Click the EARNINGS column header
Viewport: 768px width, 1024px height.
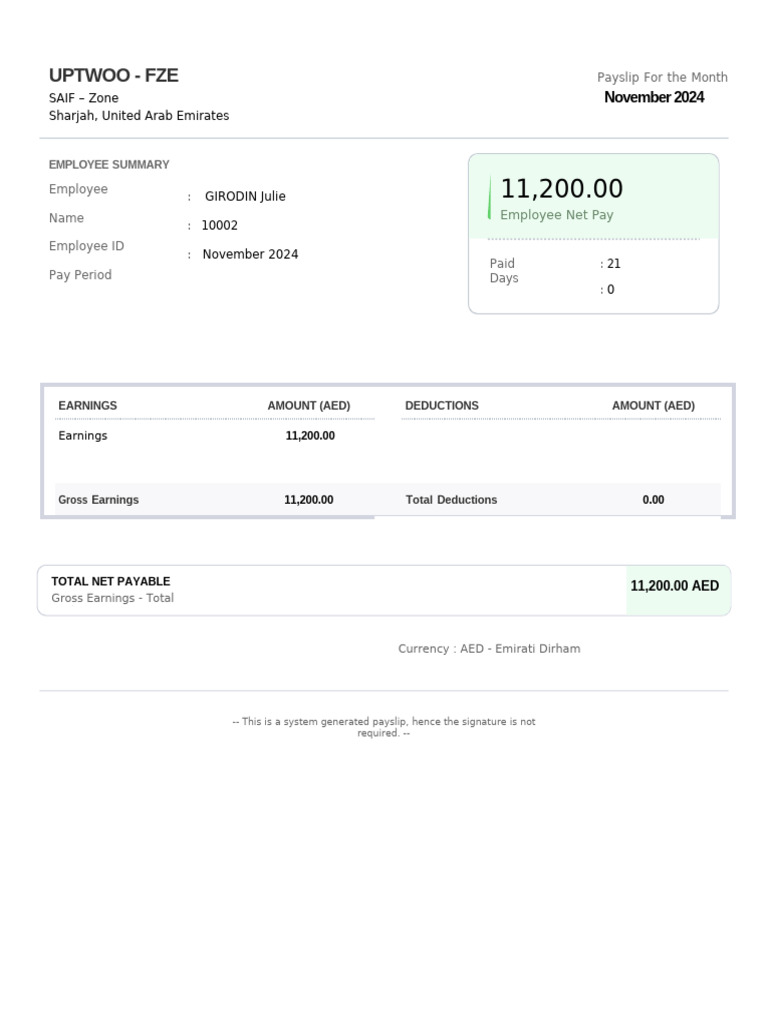pyautogui.click(x=88, y=406)
